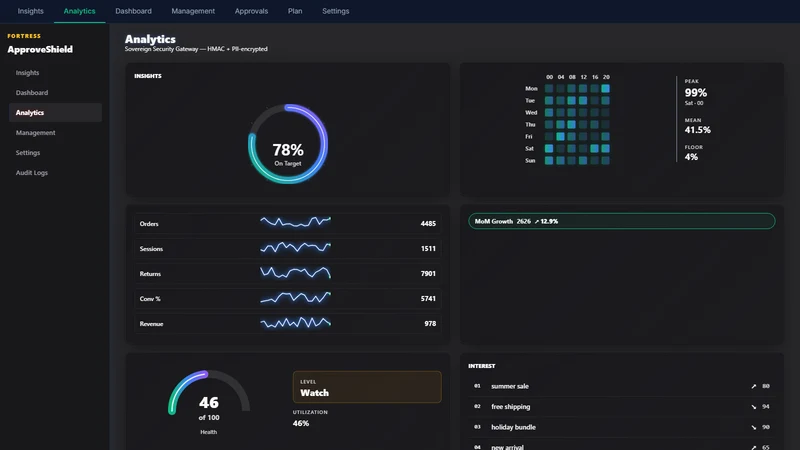Go to Settings in the sidebar
Image resolution: width=800 pixels, height=450 pixels.
55,153
